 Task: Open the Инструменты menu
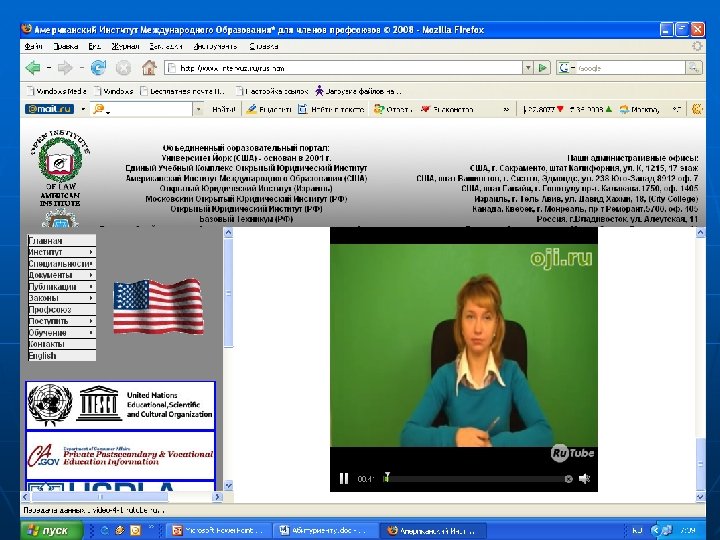[x=215, y=46]
